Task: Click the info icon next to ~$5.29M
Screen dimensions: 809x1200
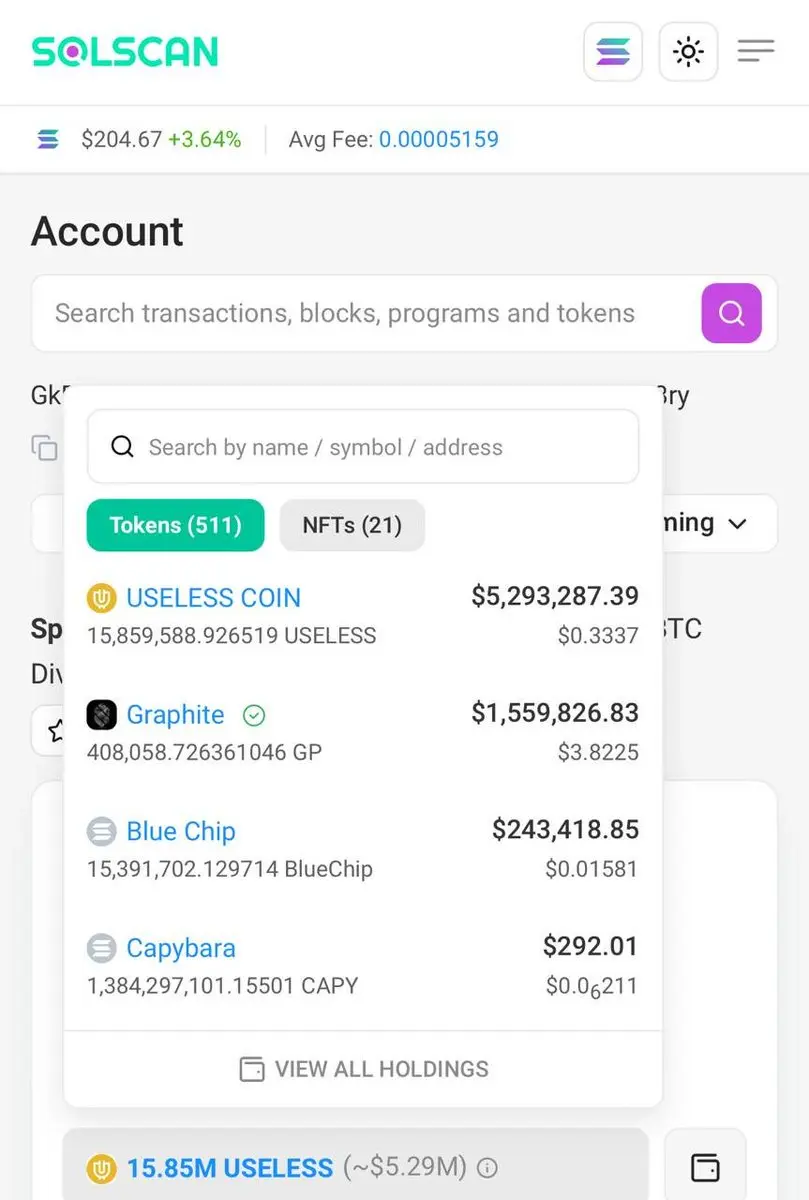Action: pos(487,1167)
